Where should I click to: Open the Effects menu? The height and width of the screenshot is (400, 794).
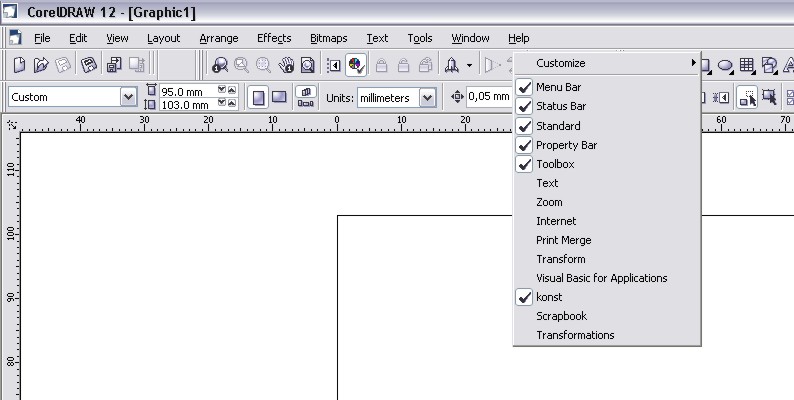point(274,38)
